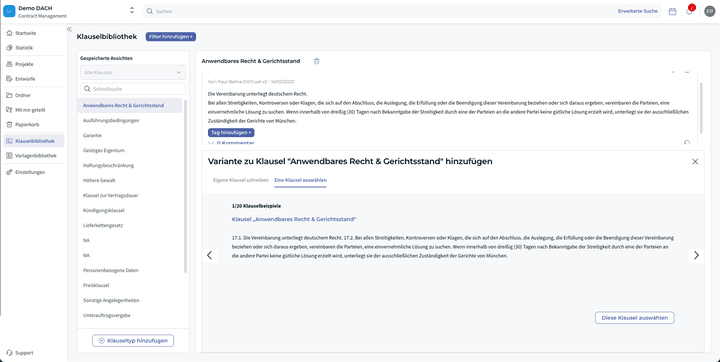The image size is (720, 362).
Task: Open Erweiterte Suche link
Action: pyautogui.click(x=637, y=11)
